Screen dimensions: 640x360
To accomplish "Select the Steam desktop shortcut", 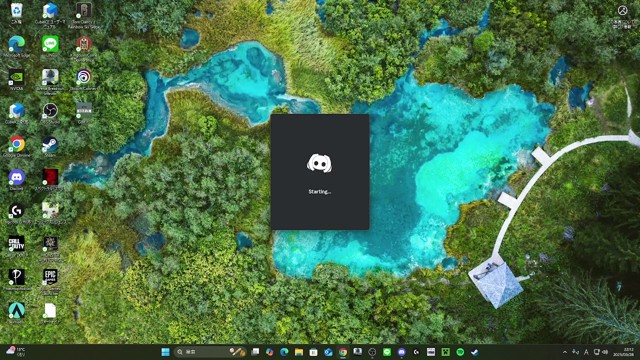I will [50, 147].
